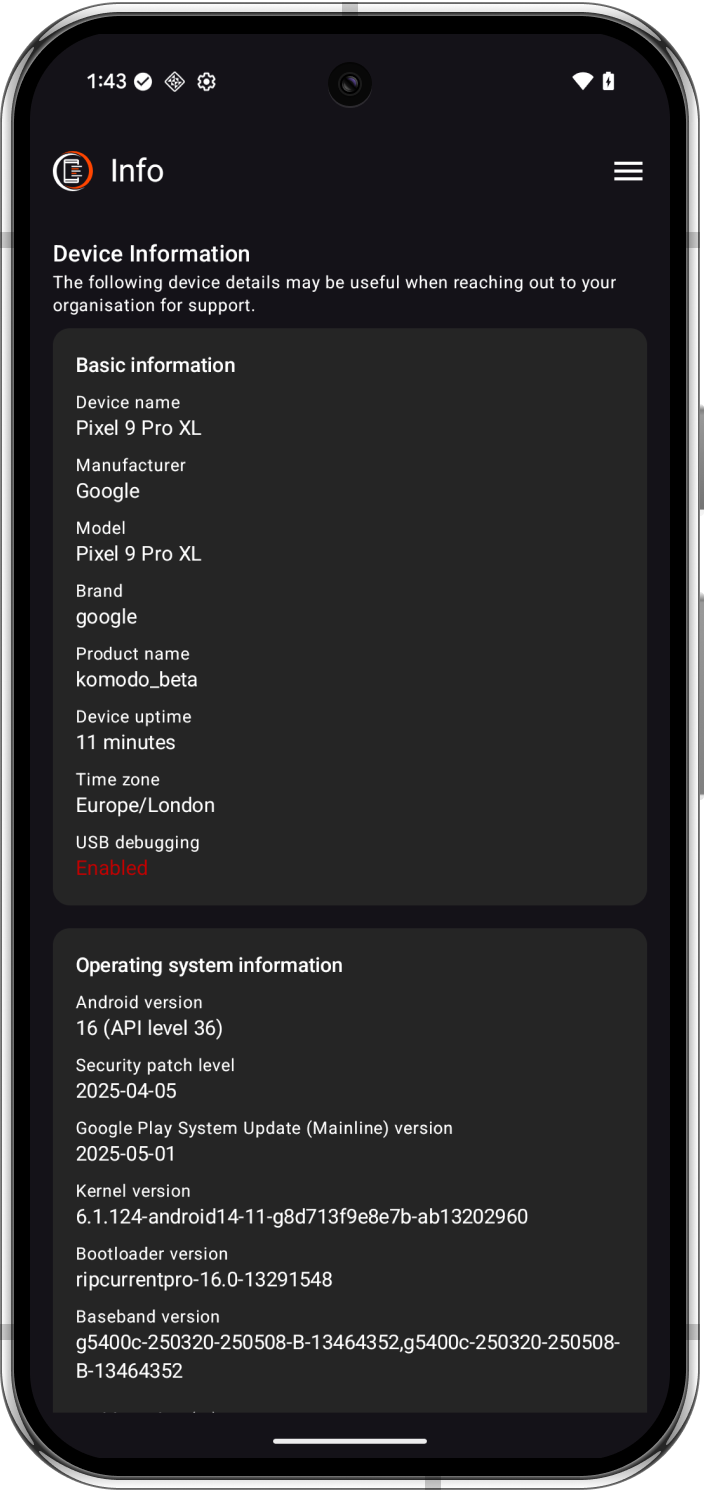Tap the app logo icon
Viewport: 706px width, 1490px height.
click(73, 171)
